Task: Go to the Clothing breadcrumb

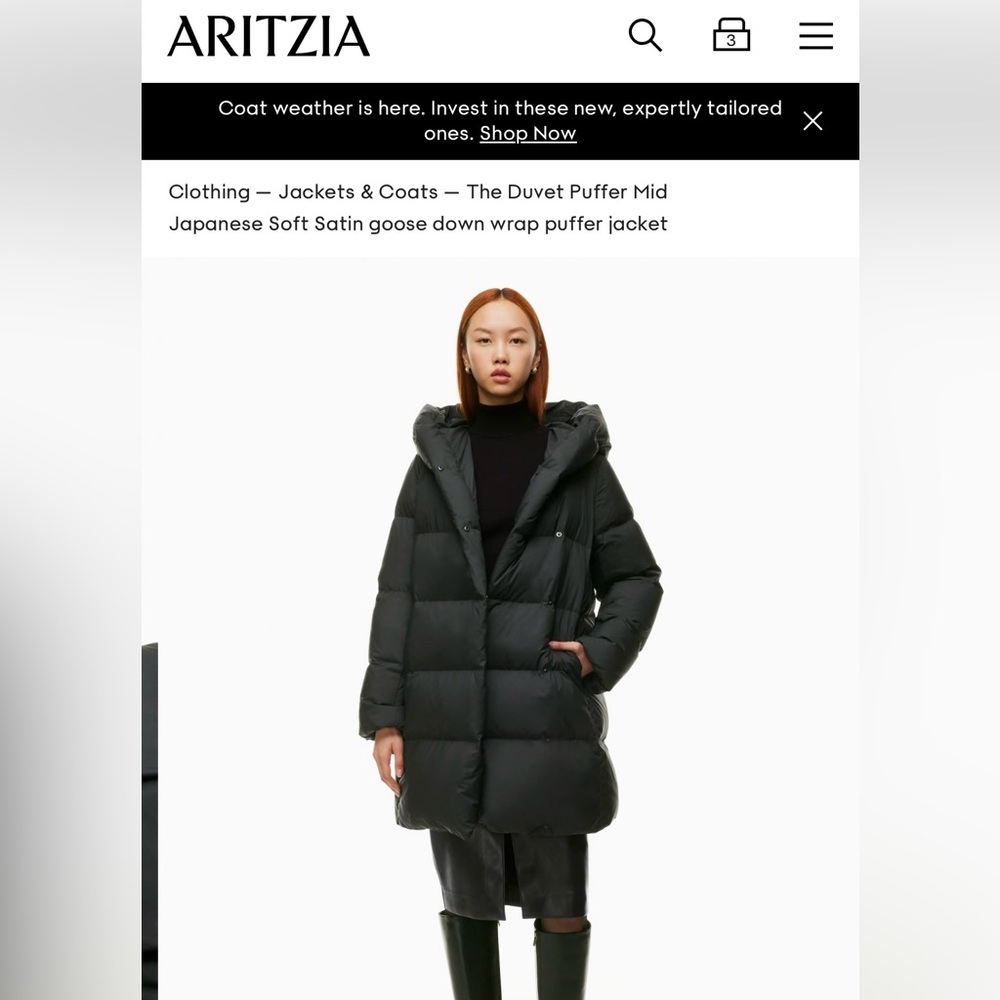Action: pyautogui.click(x=209, y=192)
